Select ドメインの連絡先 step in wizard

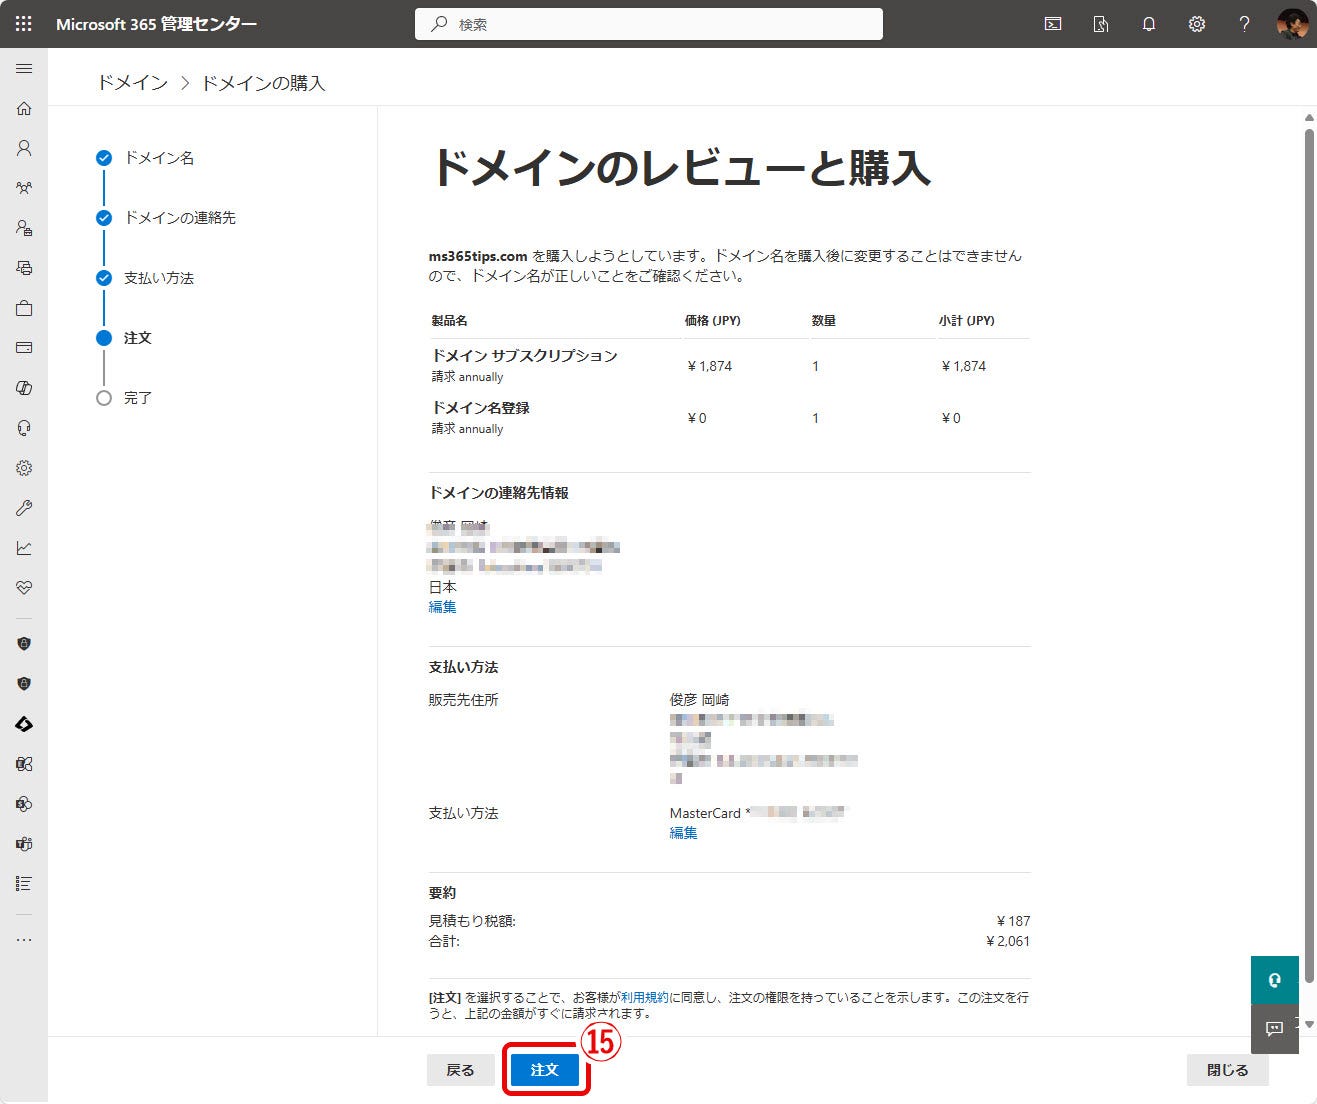166,218
